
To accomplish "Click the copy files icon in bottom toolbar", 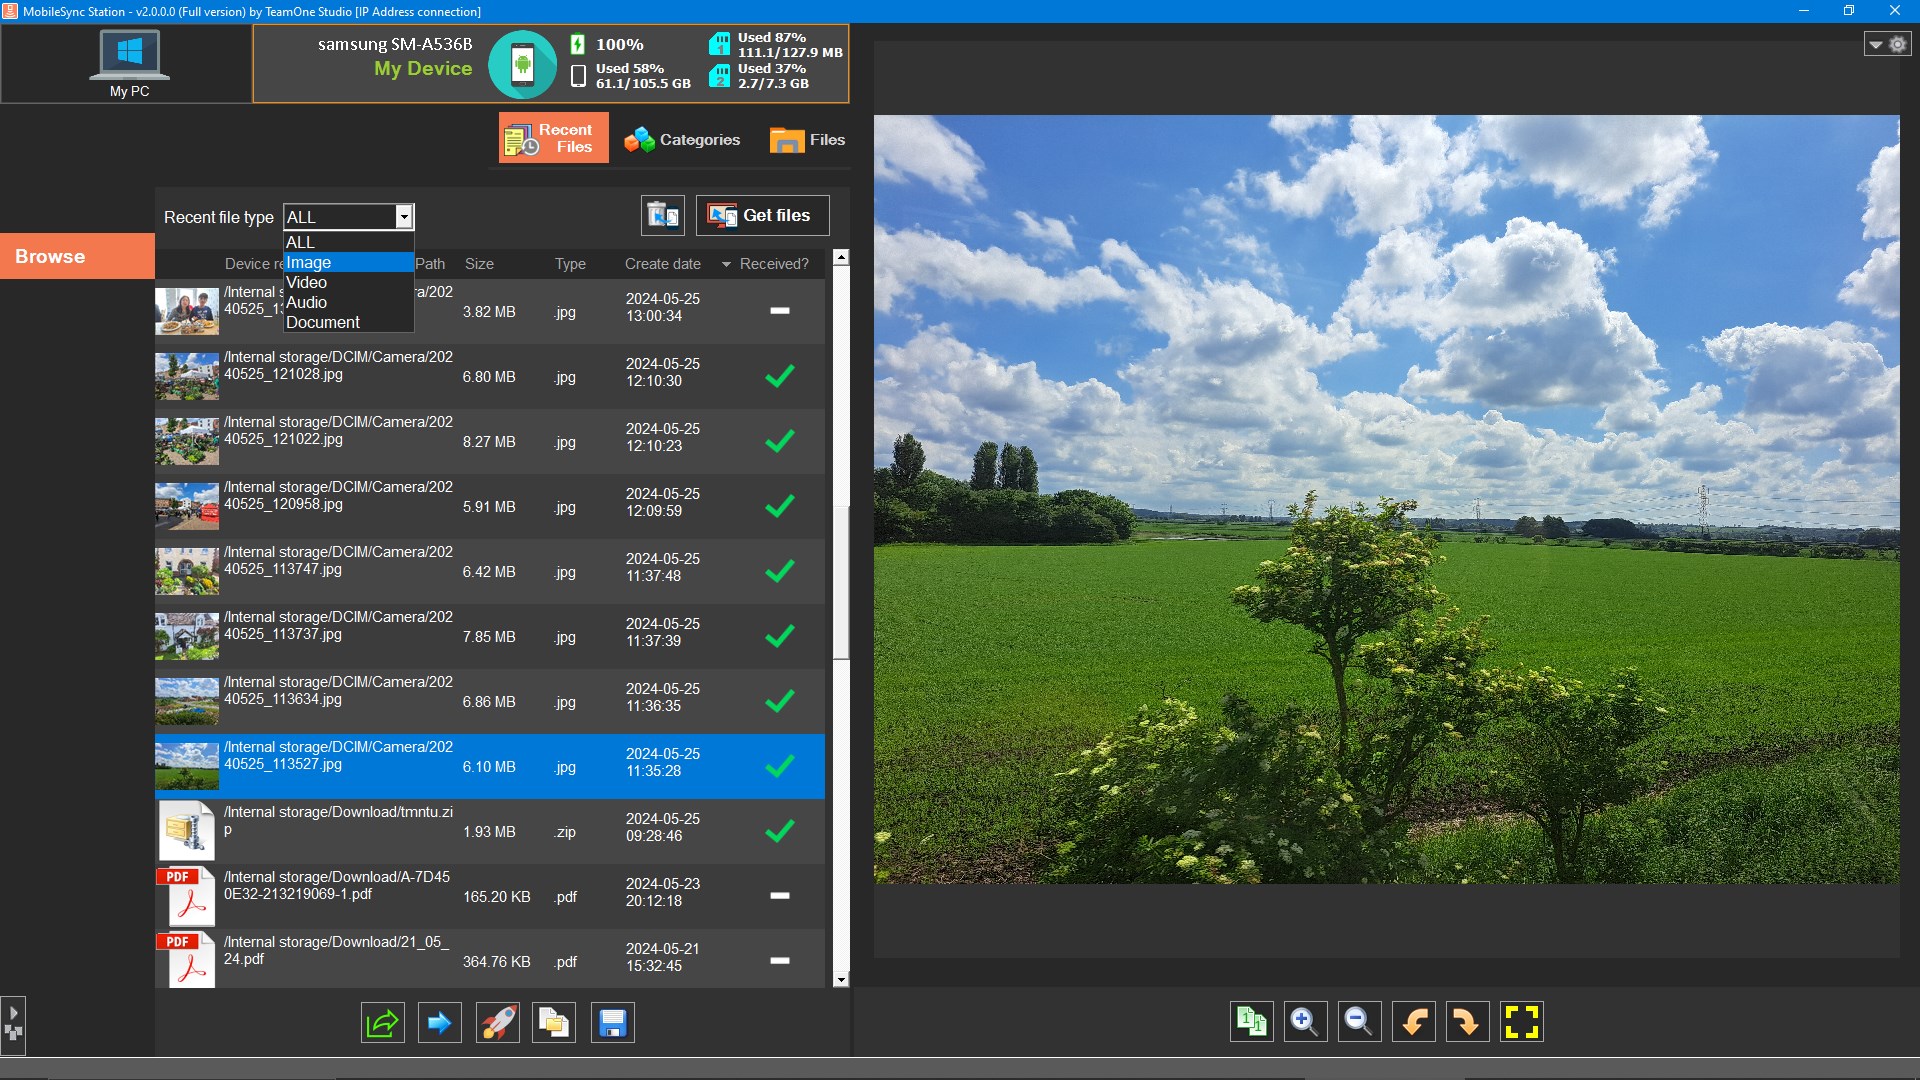I will coord(554,1023).
